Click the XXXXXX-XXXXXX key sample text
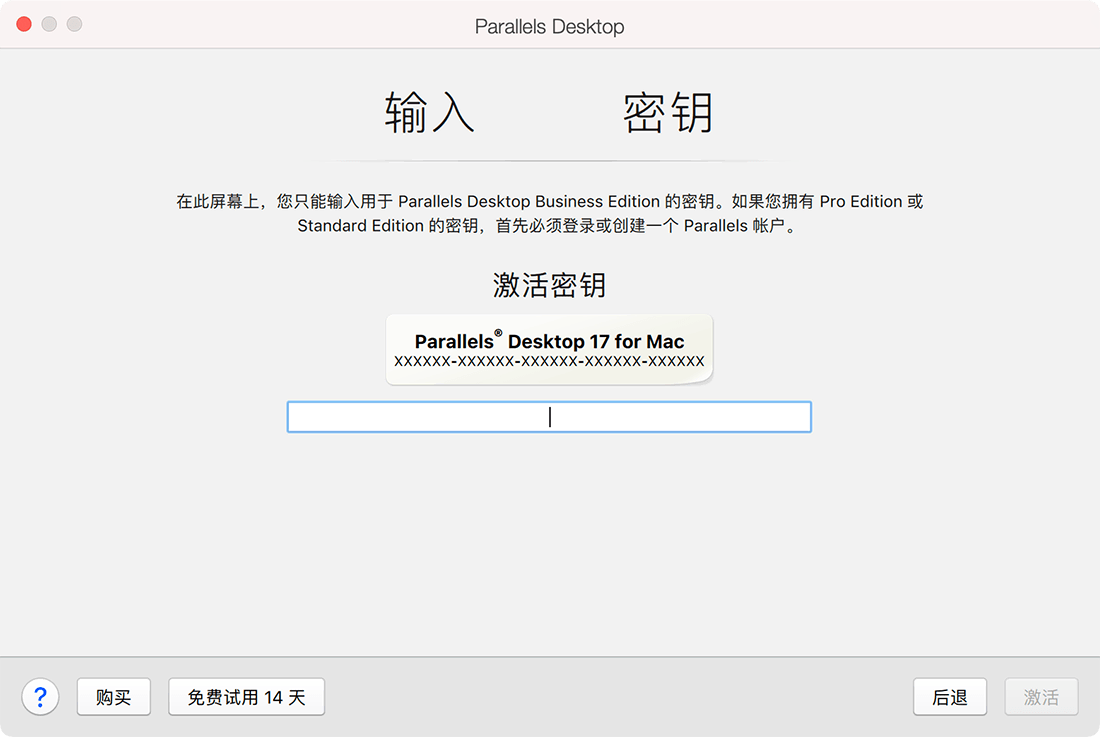Image resolution: width=1100 pixels, height=737 pixels. pyautogui.click(x=549, y=361)
